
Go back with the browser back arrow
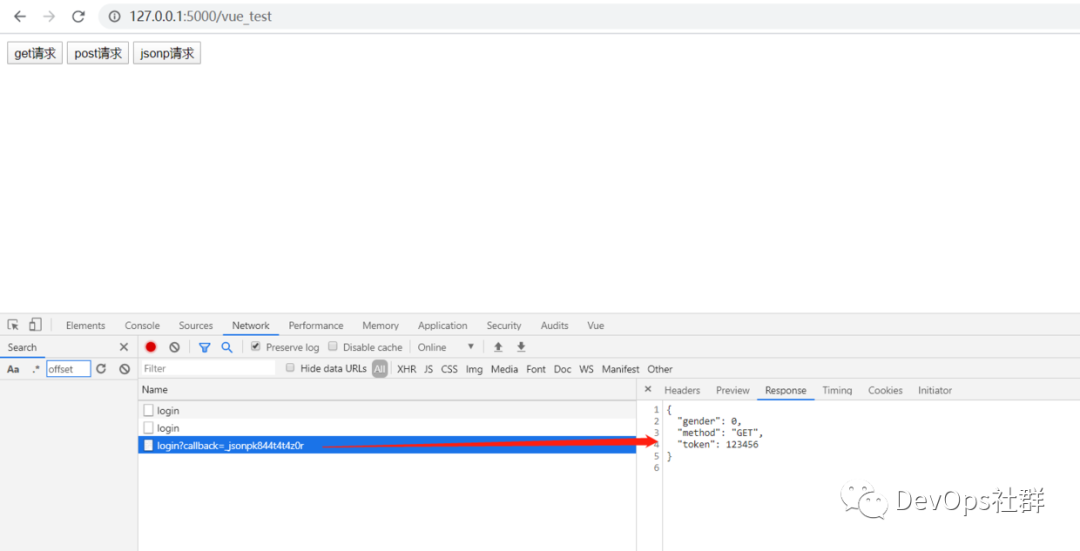tap(20, 16)
